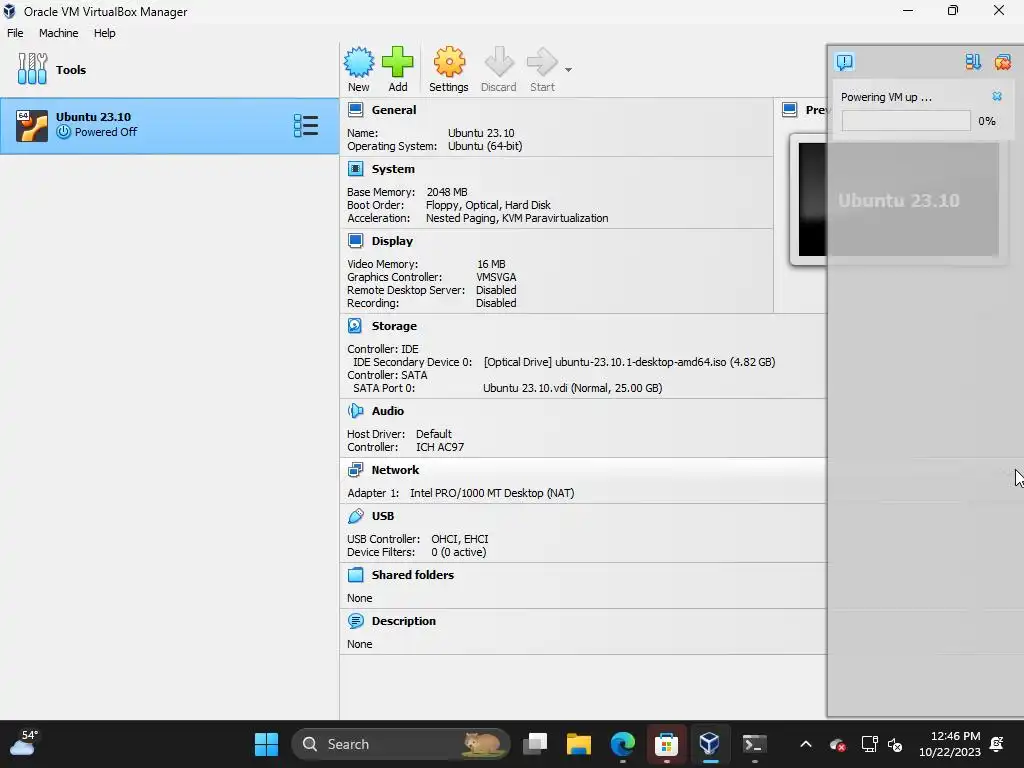The width and height of the screenshot is (1024, 768).
Task: Click the Boot Order value text
Action: [x=488, y=206]
